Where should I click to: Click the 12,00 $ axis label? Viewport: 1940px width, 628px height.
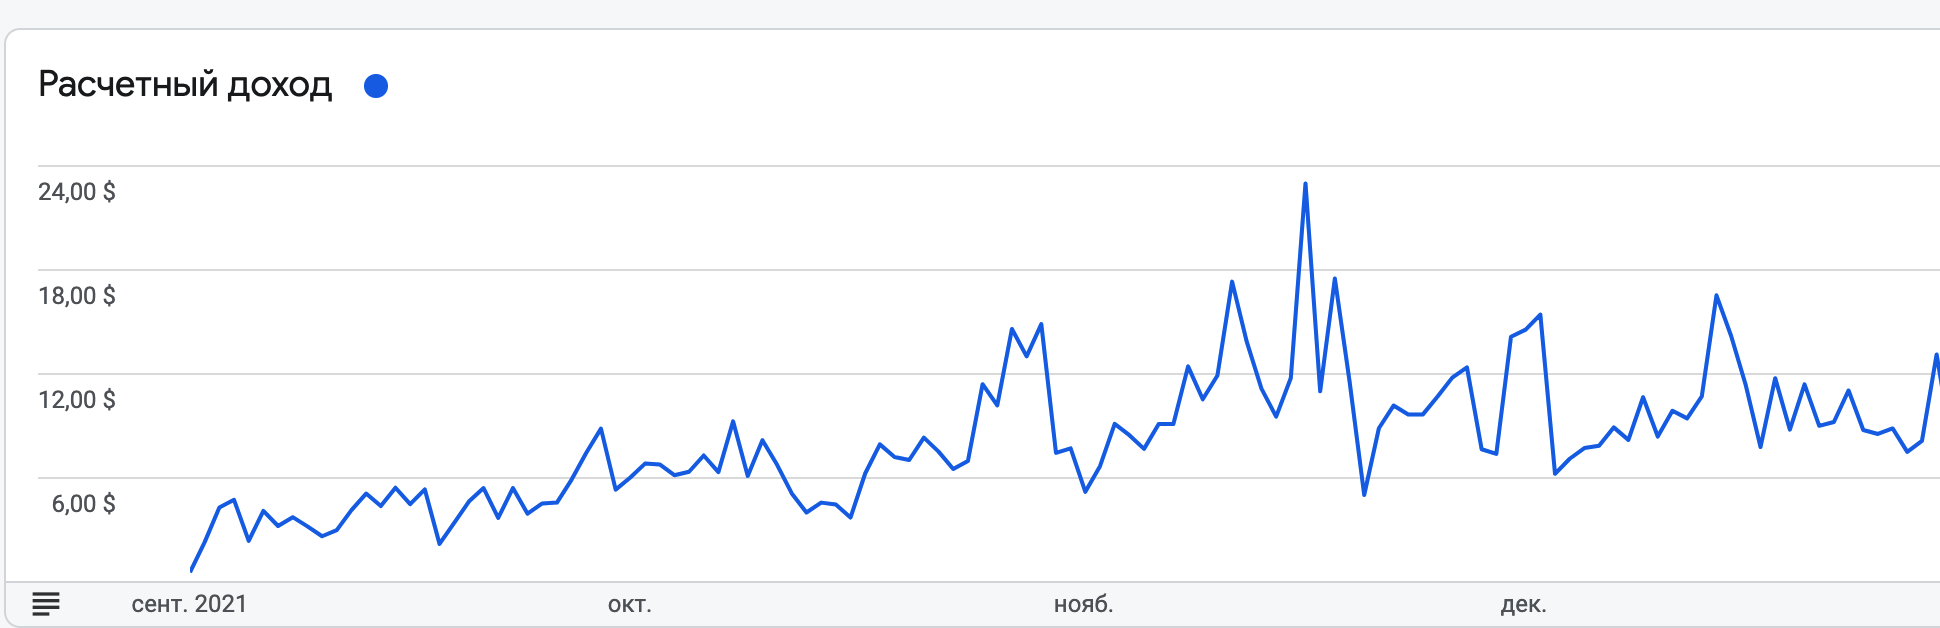click(77, 400)
